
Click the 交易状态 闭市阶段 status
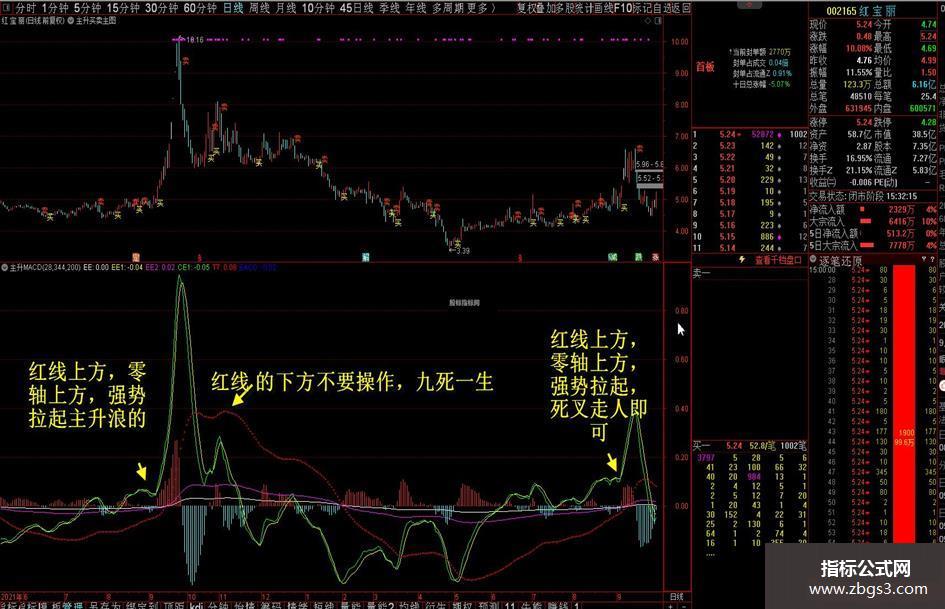(863, 196)
